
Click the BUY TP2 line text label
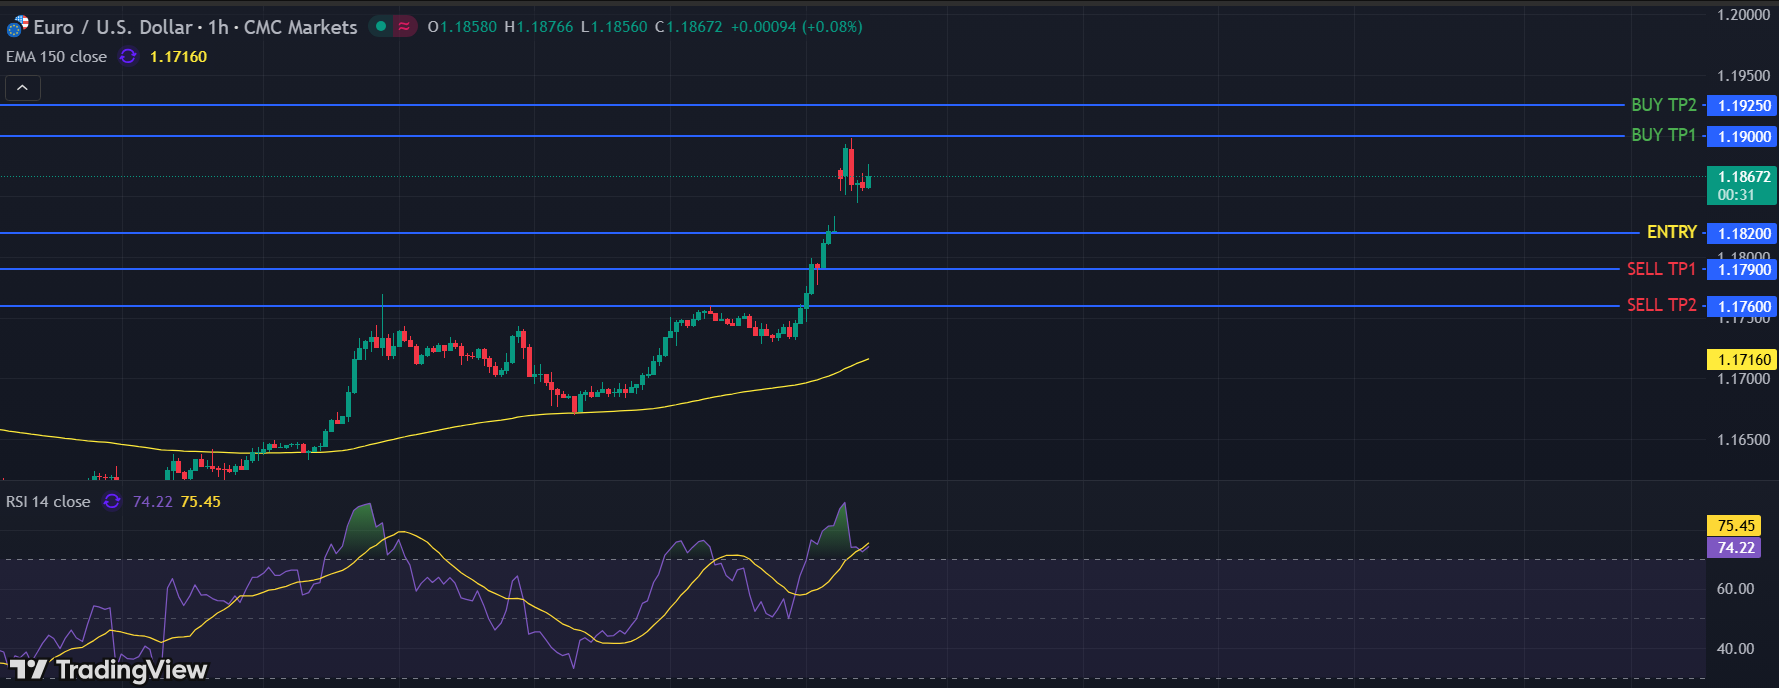(x=1663, y=105)
